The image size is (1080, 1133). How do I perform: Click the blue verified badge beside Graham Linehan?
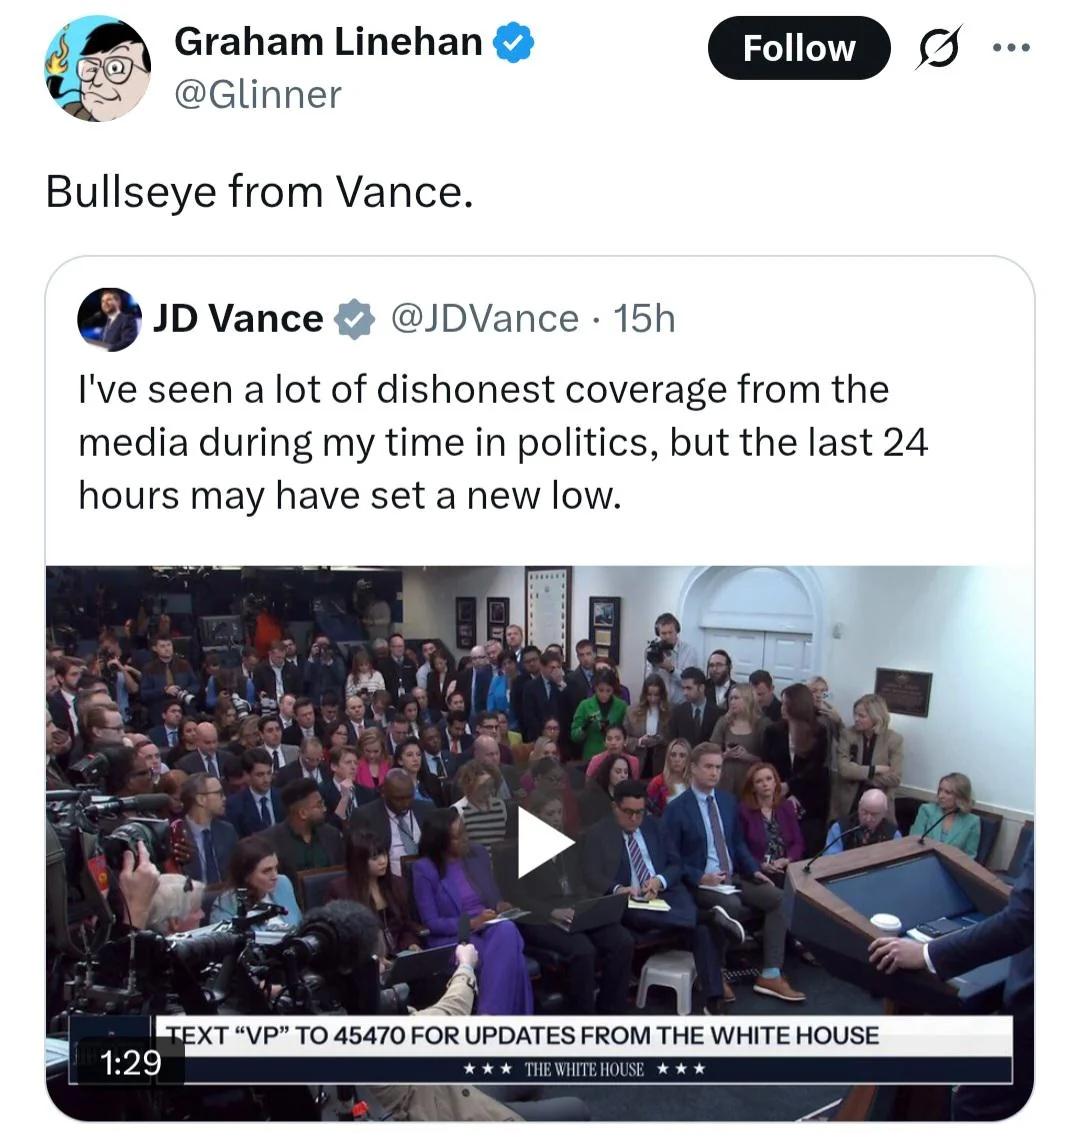tap(514, 42)
